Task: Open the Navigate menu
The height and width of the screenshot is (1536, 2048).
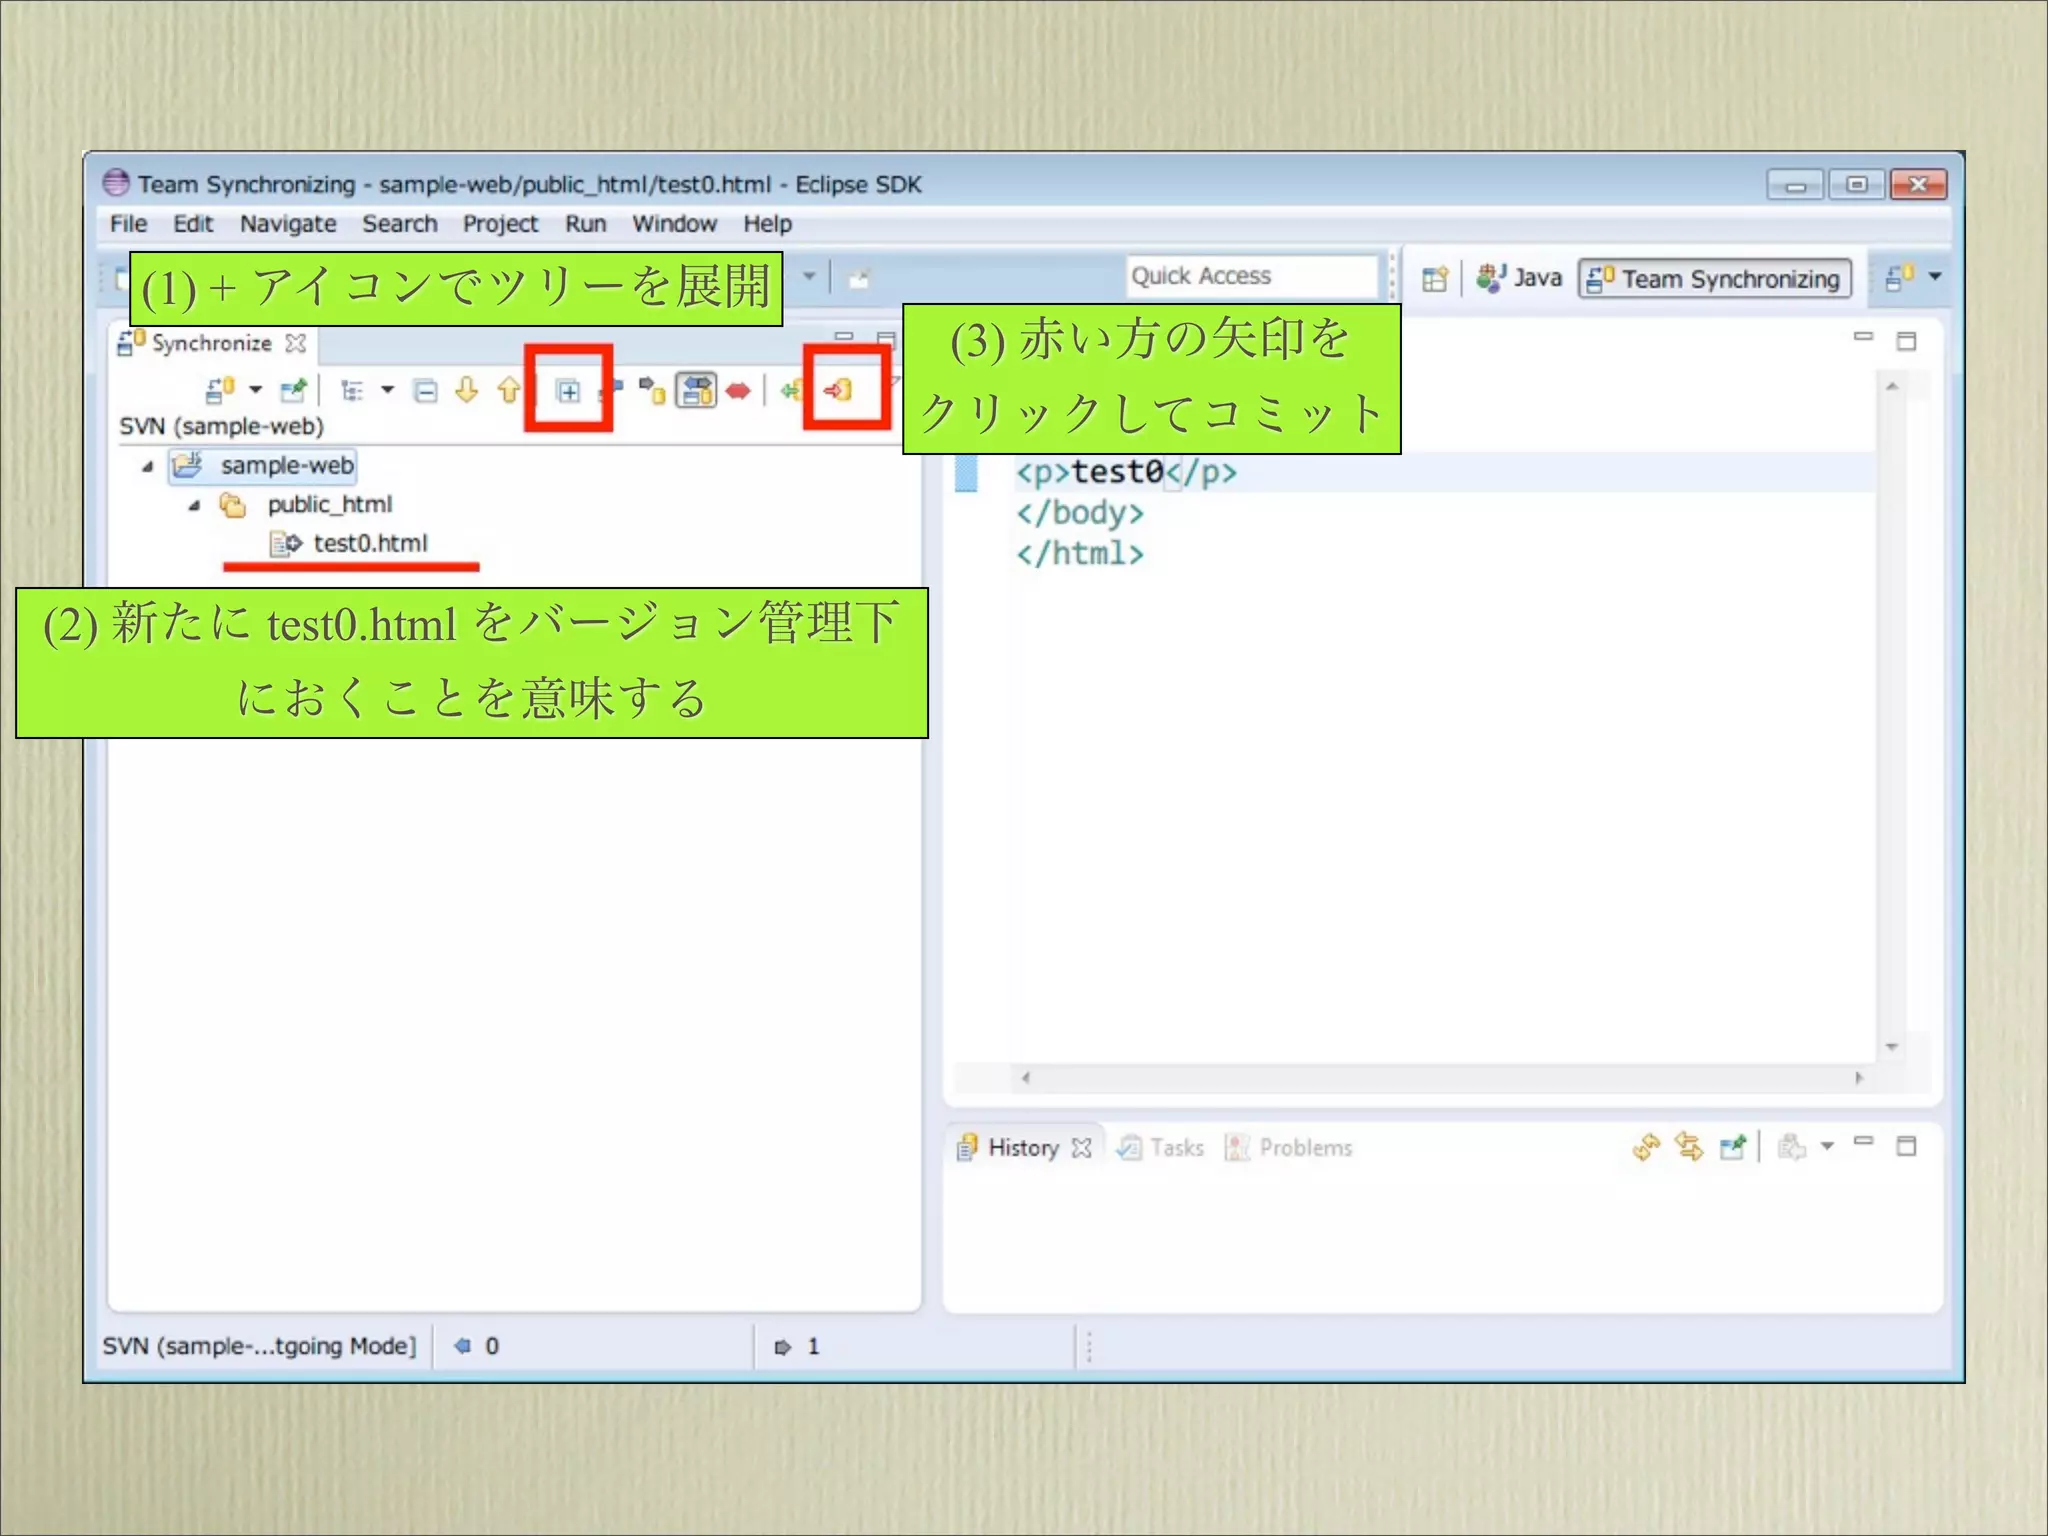Action: (288, 224)
